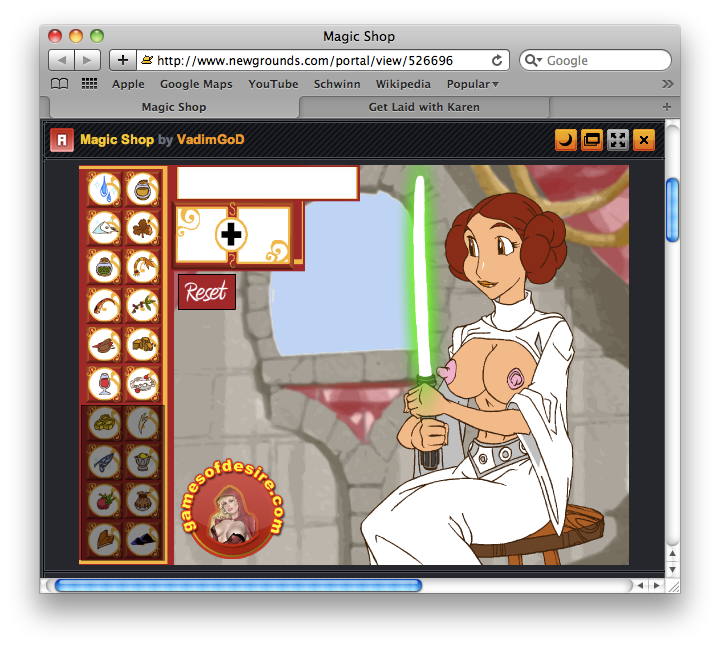Click the Newgrounds logo icon
Screen dimensions: 720x648
coord(62,140)
